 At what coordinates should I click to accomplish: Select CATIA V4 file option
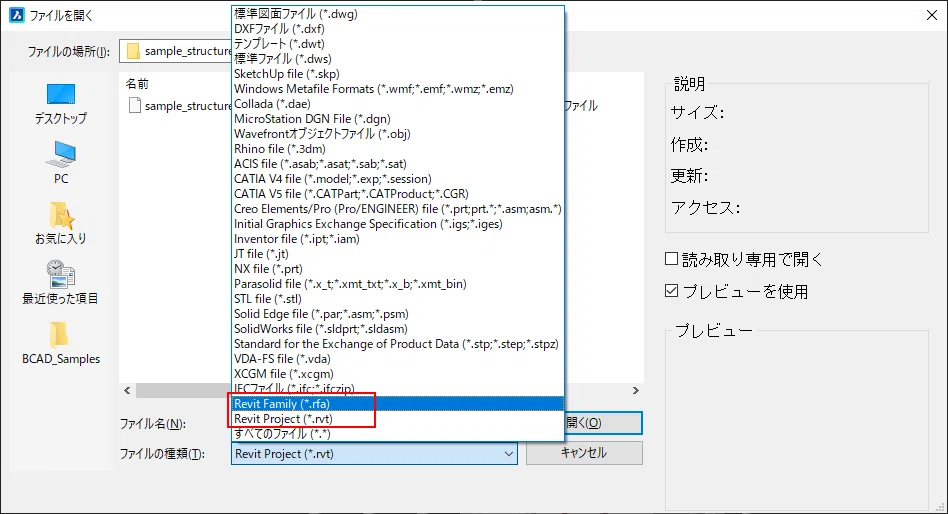(x=398, y=179)
